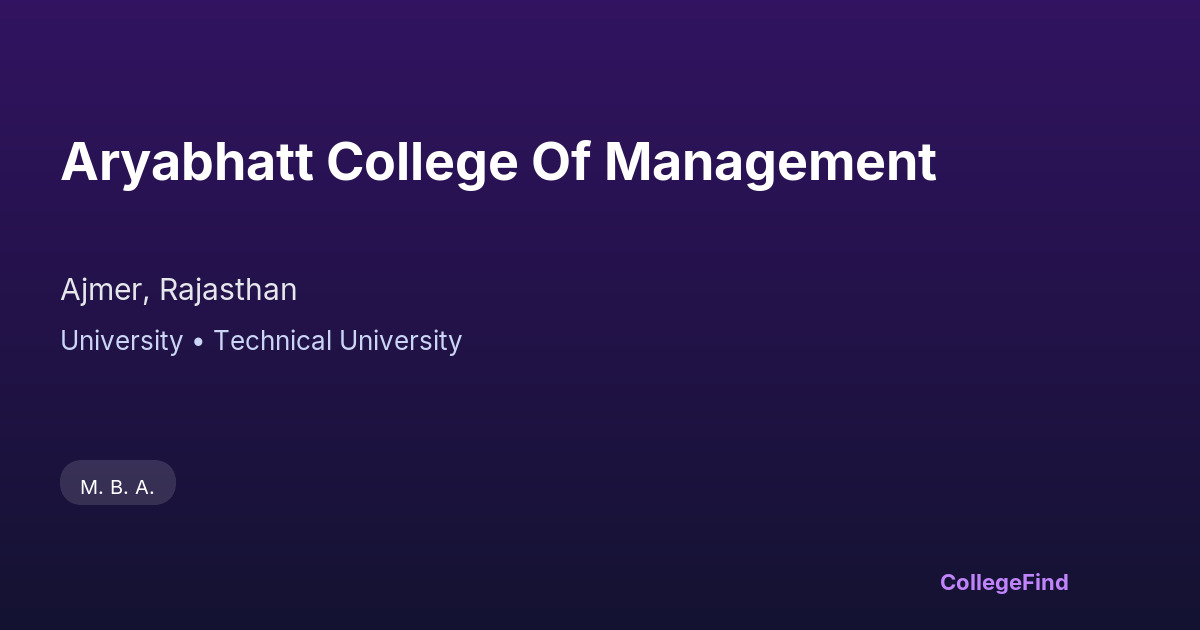Click the letter B in the course pill
The height and width of the screenshot is (630, 1200).
[119, 487]
